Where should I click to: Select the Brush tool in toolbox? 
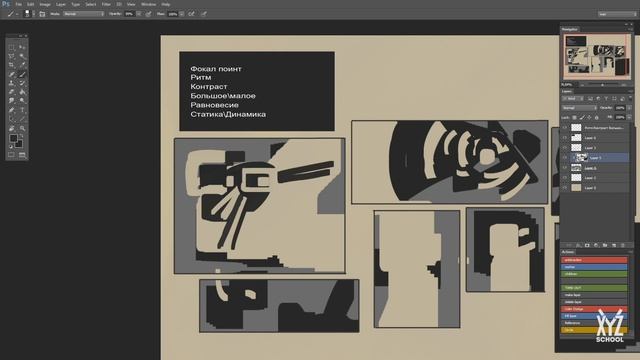click(22, 74)
